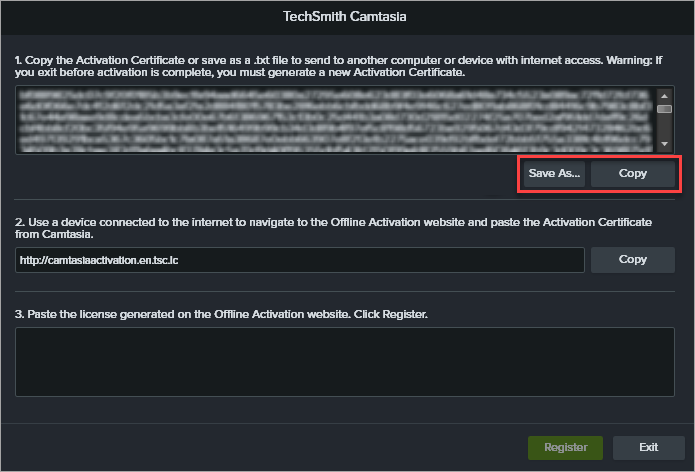Save the Activation Certificate with Save As...
The width and height of the screenshot is (695, 472).
click(555, 174)
